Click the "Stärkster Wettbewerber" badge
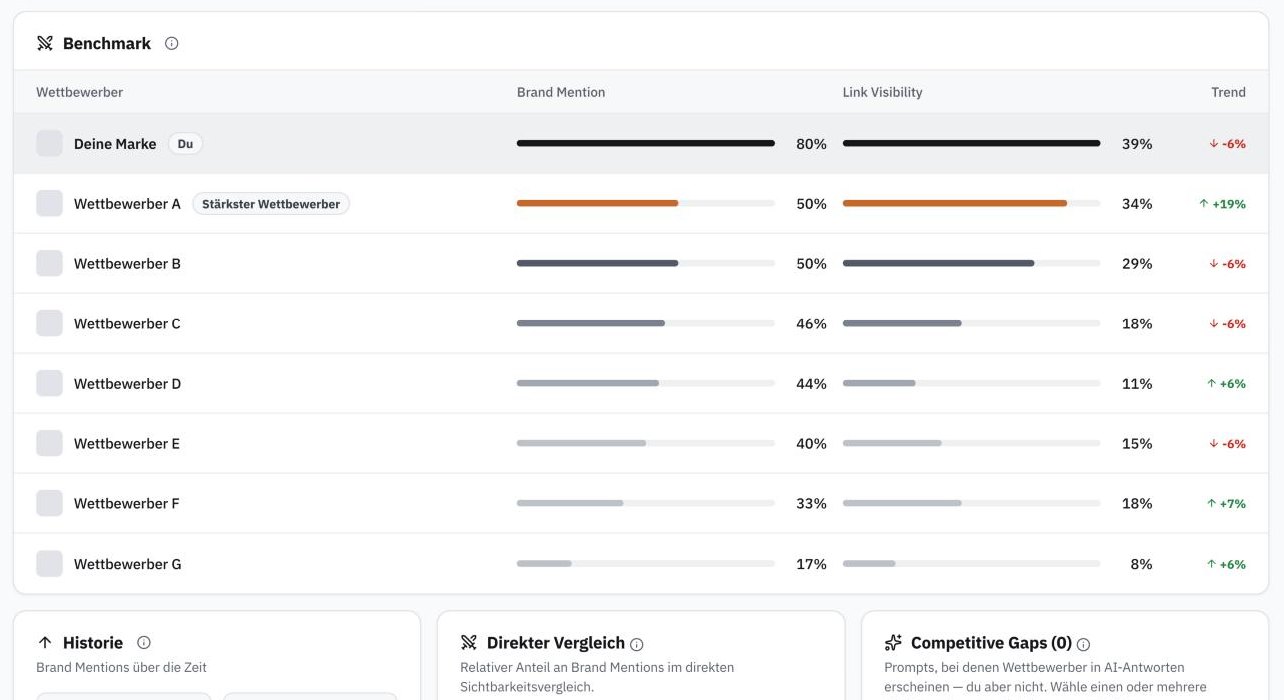 click(271, 204)
